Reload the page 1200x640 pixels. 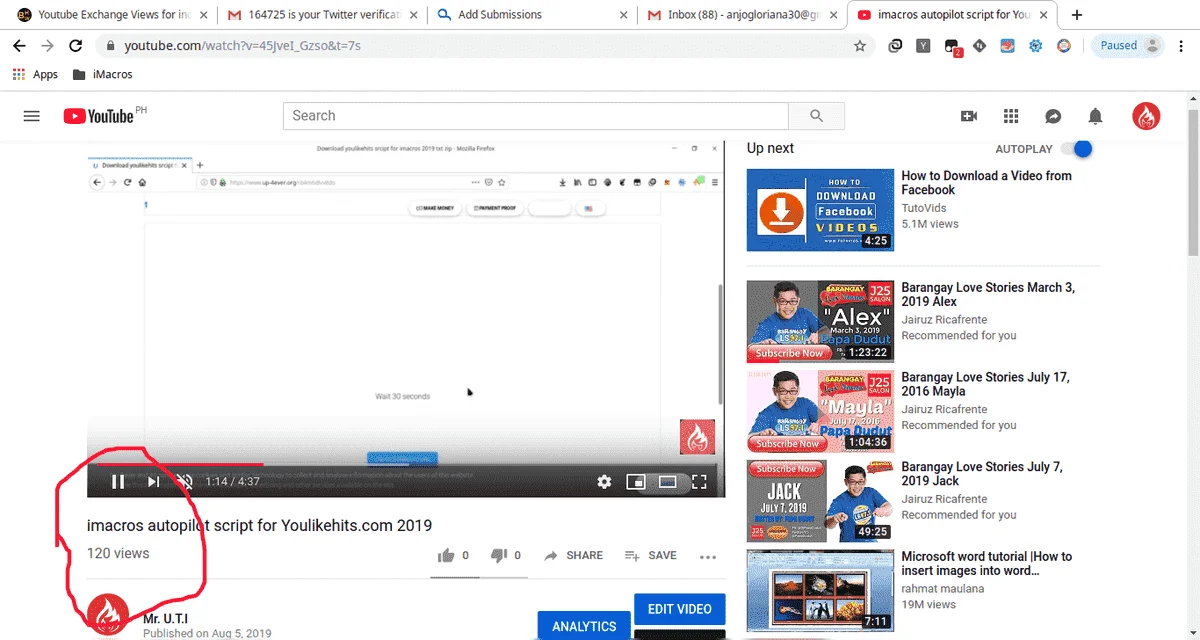point(75,45)
